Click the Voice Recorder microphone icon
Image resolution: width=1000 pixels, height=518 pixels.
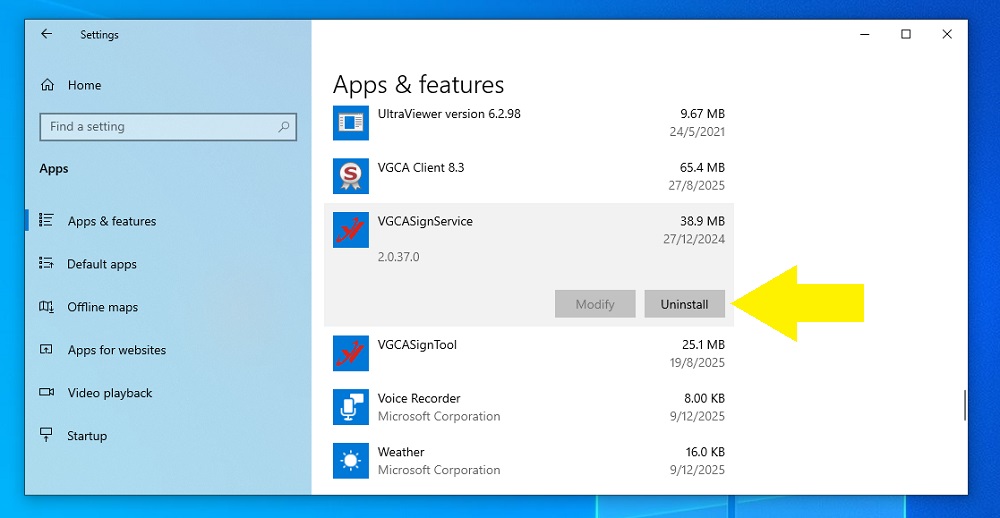click(350, 407)
